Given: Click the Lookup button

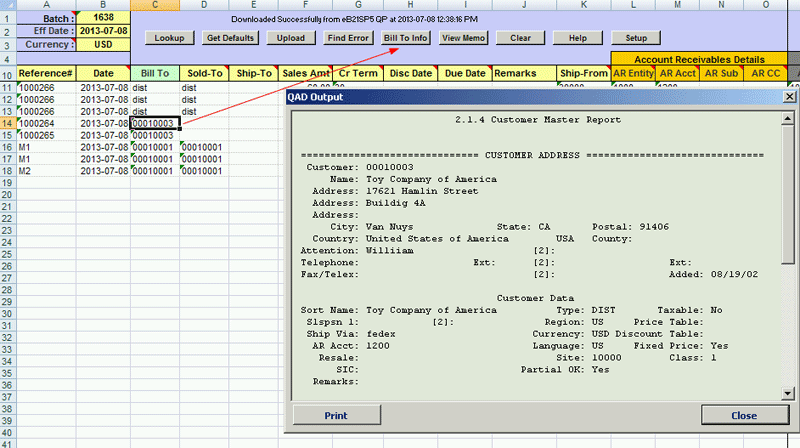Looking at the screenshot, I should tap(169, 38).
